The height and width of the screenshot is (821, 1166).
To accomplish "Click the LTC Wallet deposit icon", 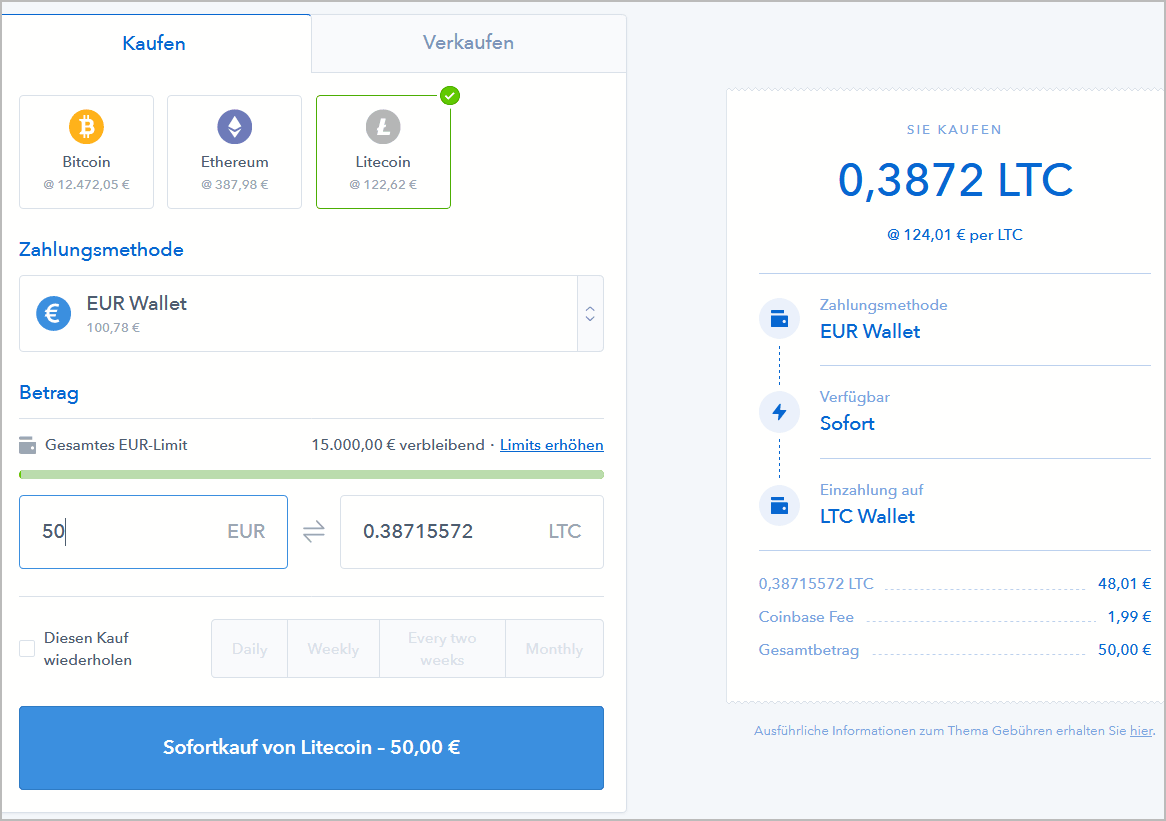I will (x=779, y=505).
